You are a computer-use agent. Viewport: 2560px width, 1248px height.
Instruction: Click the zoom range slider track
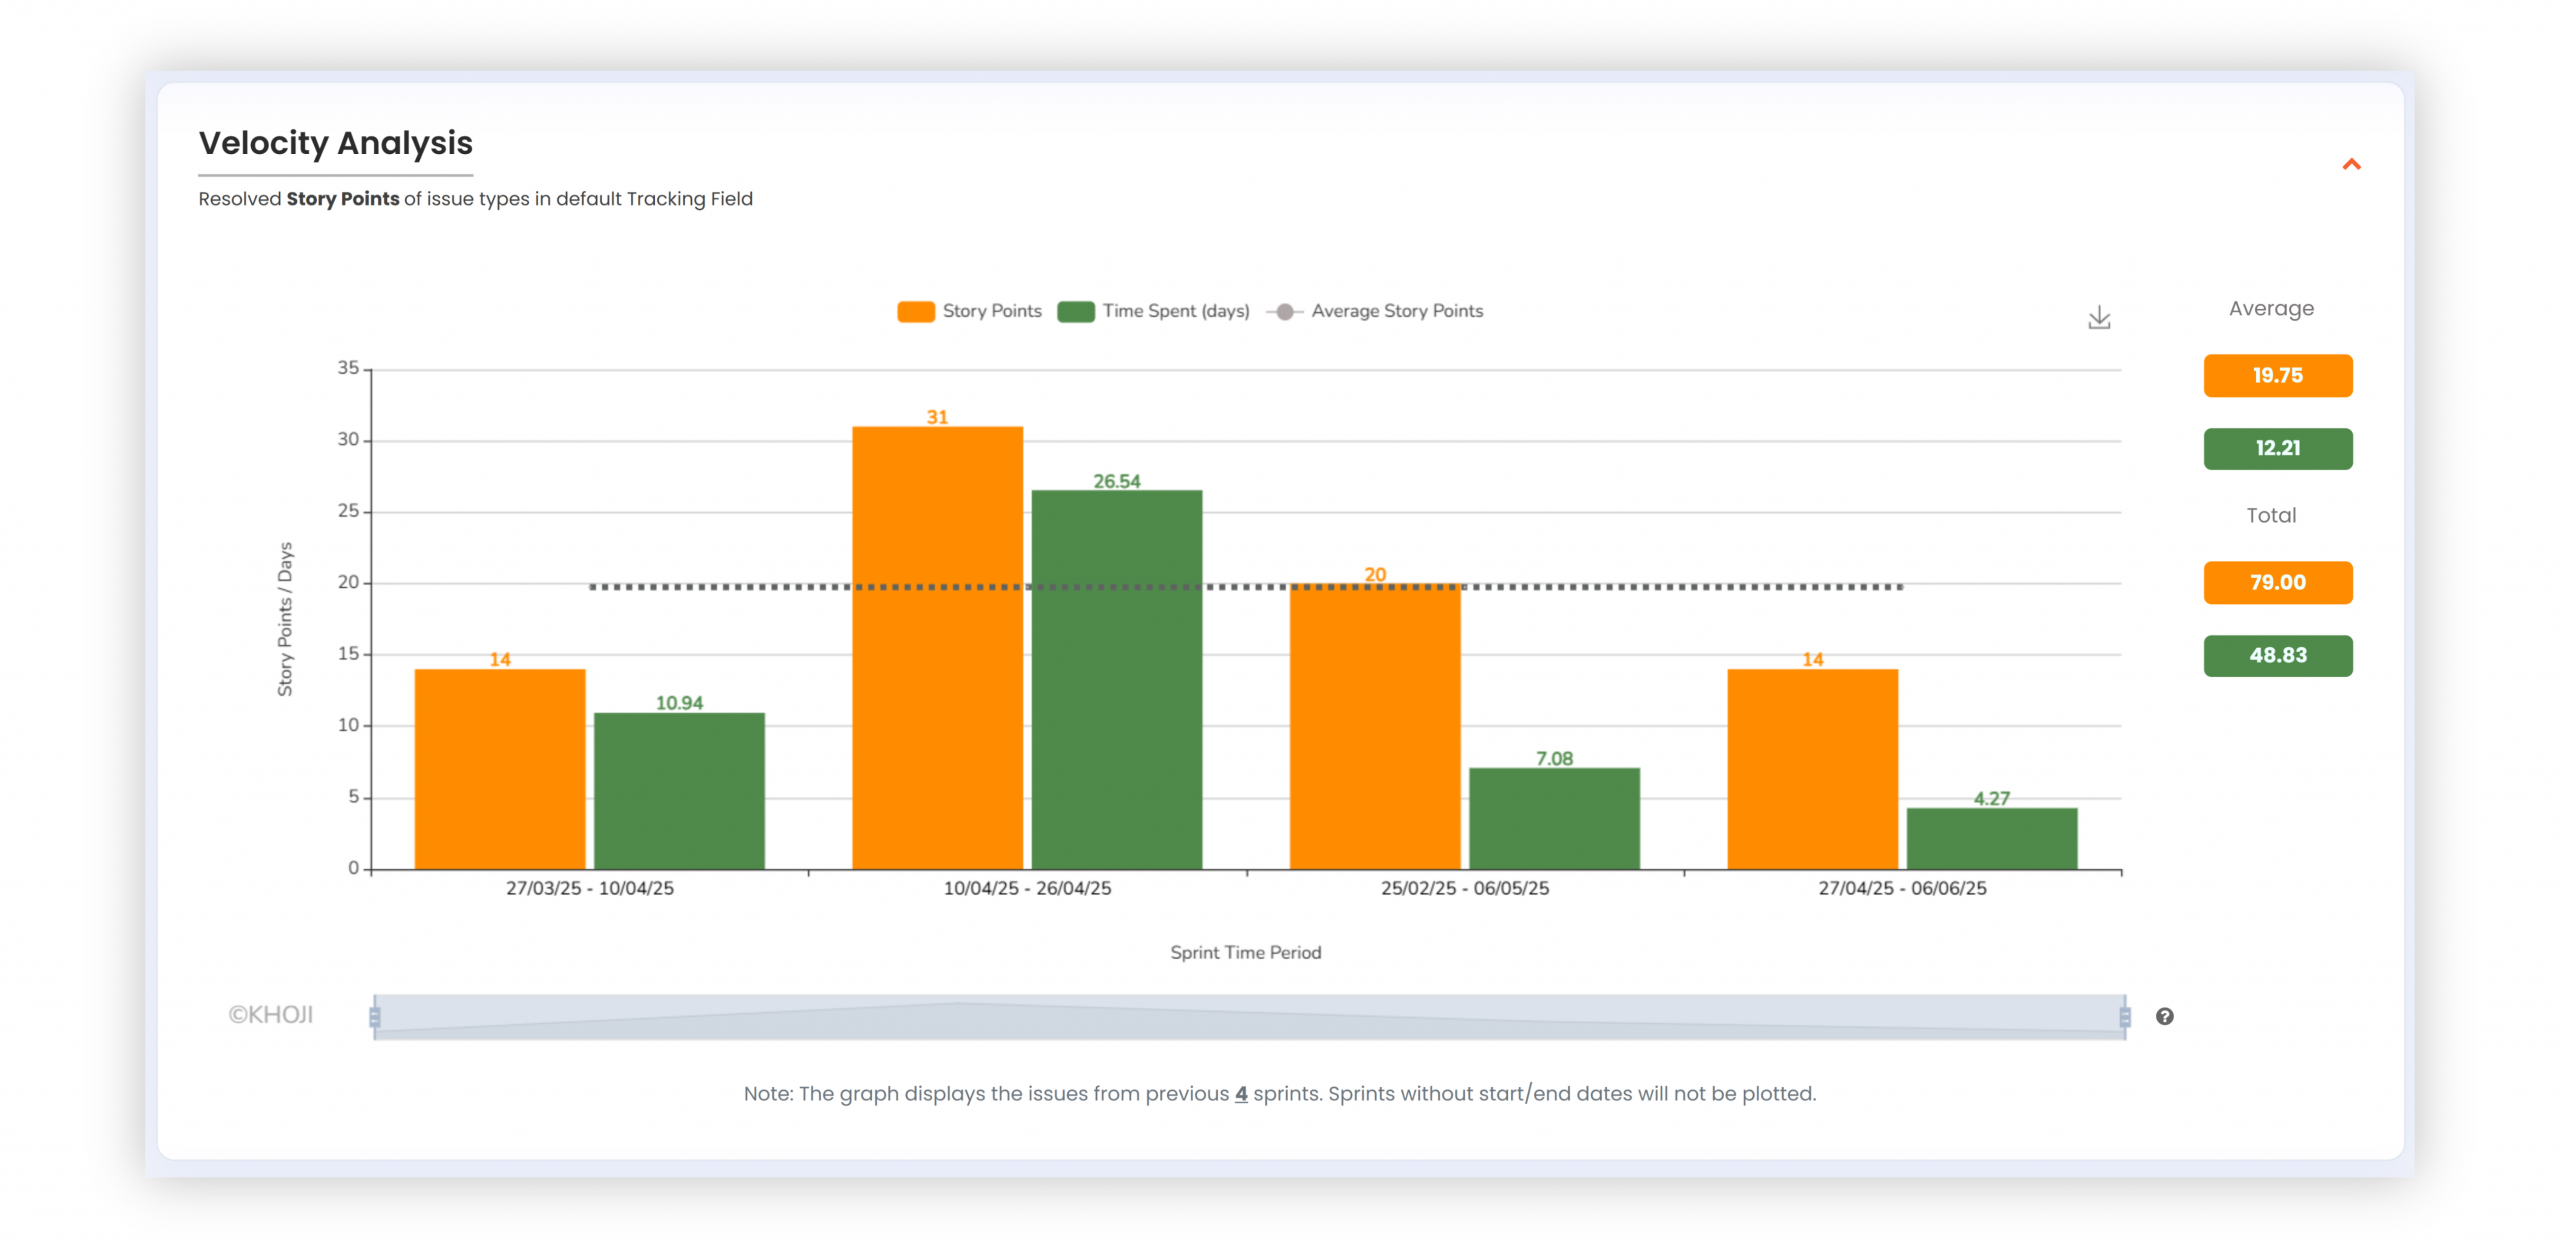(1250, 1017)
